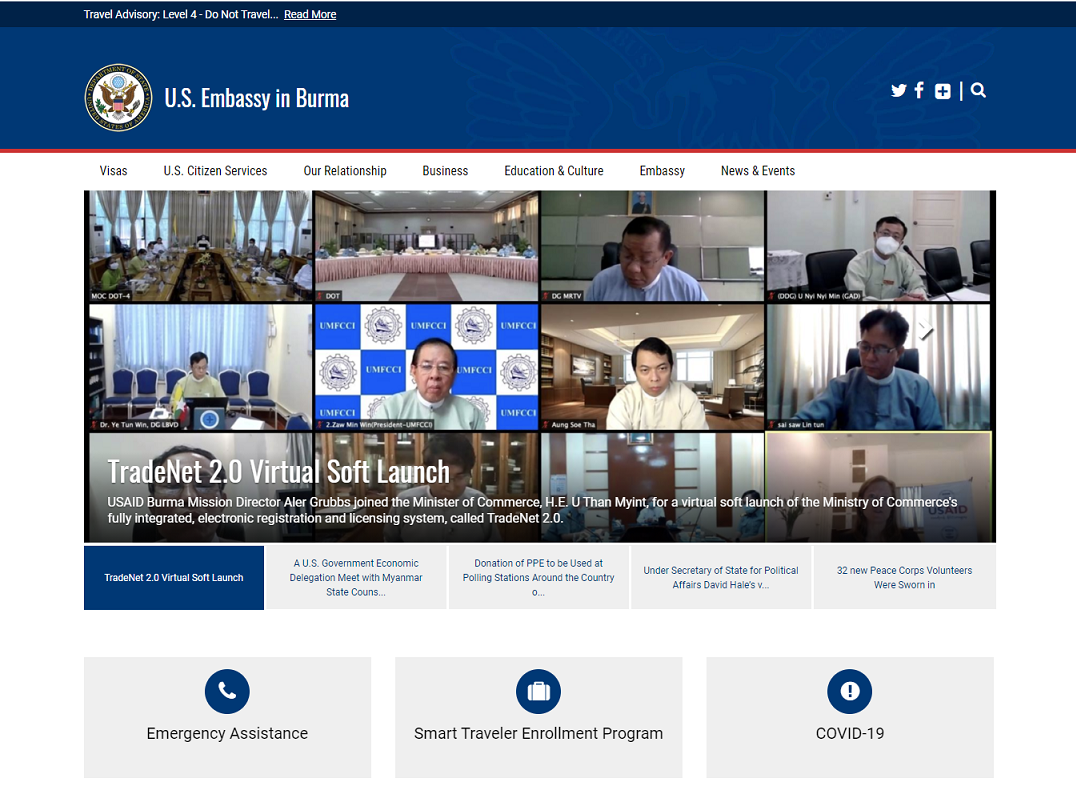
Task: Click the TradeNet 2.0 Virtual Soft Launch headline
Action: [x=279, y=472]
